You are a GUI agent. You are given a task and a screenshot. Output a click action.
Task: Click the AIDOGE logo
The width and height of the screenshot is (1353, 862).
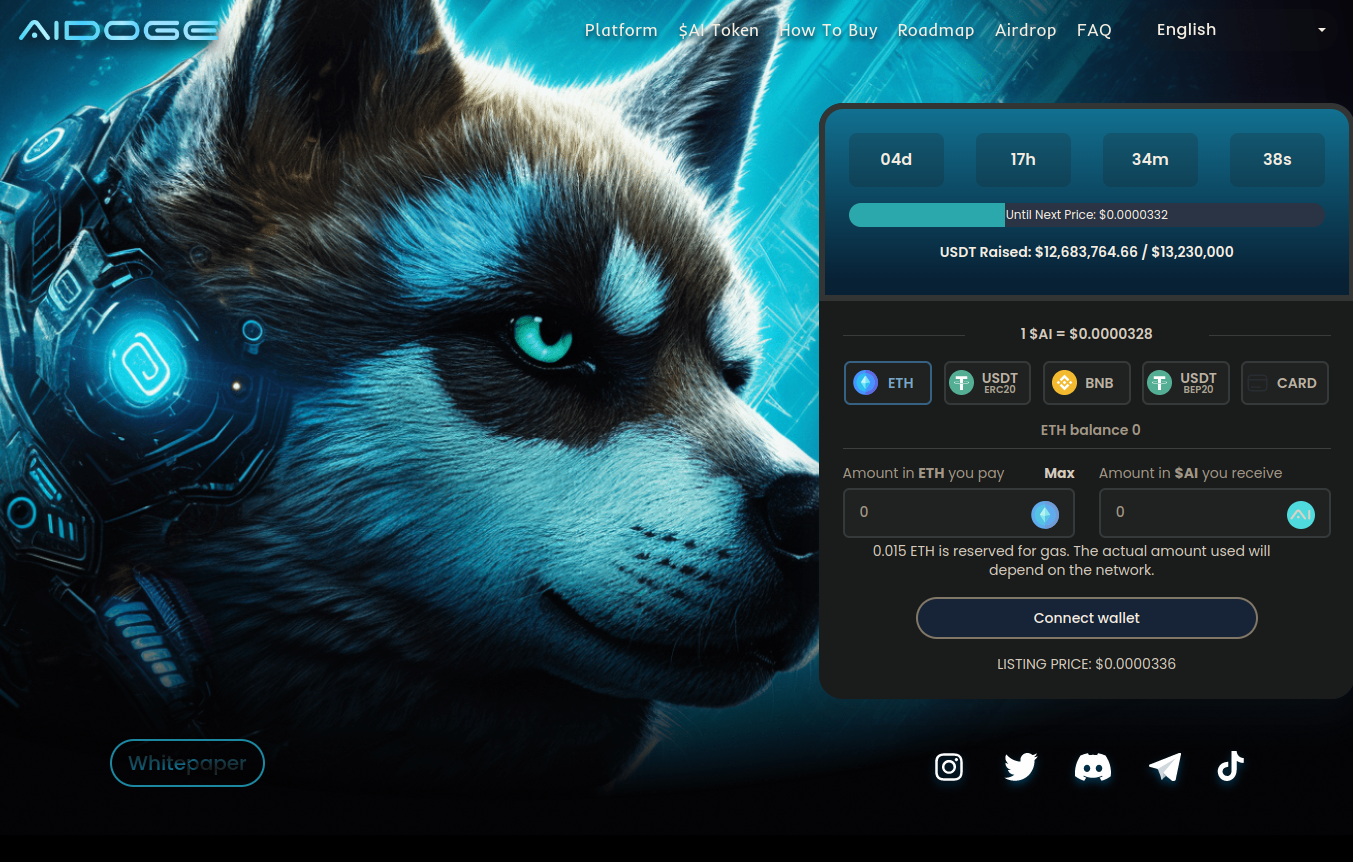coord(118,30)
